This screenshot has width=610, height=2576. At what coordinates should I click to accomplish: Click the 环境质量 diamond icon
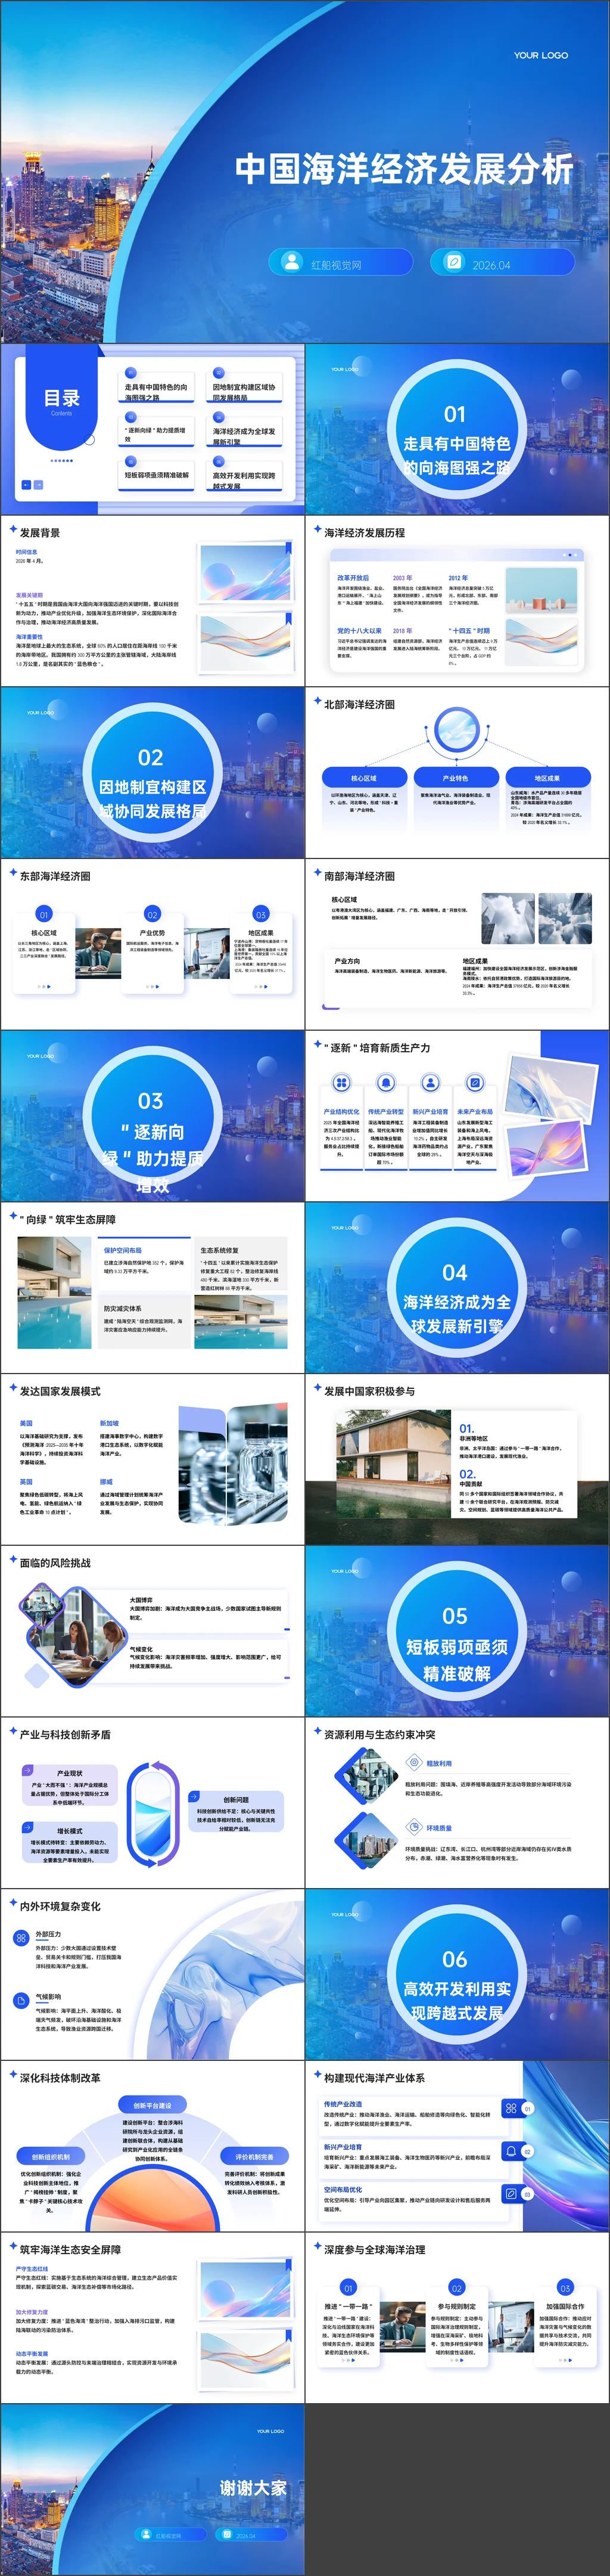415,1828
